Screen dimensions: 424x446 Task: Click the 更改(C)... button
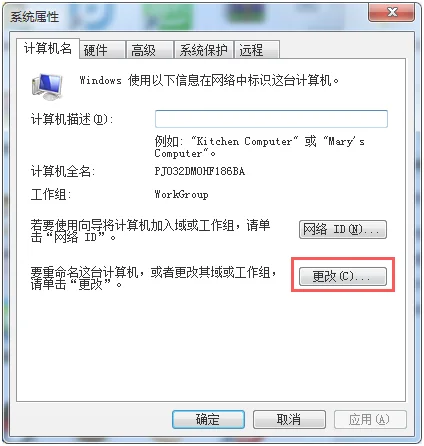tap(343, 276)
